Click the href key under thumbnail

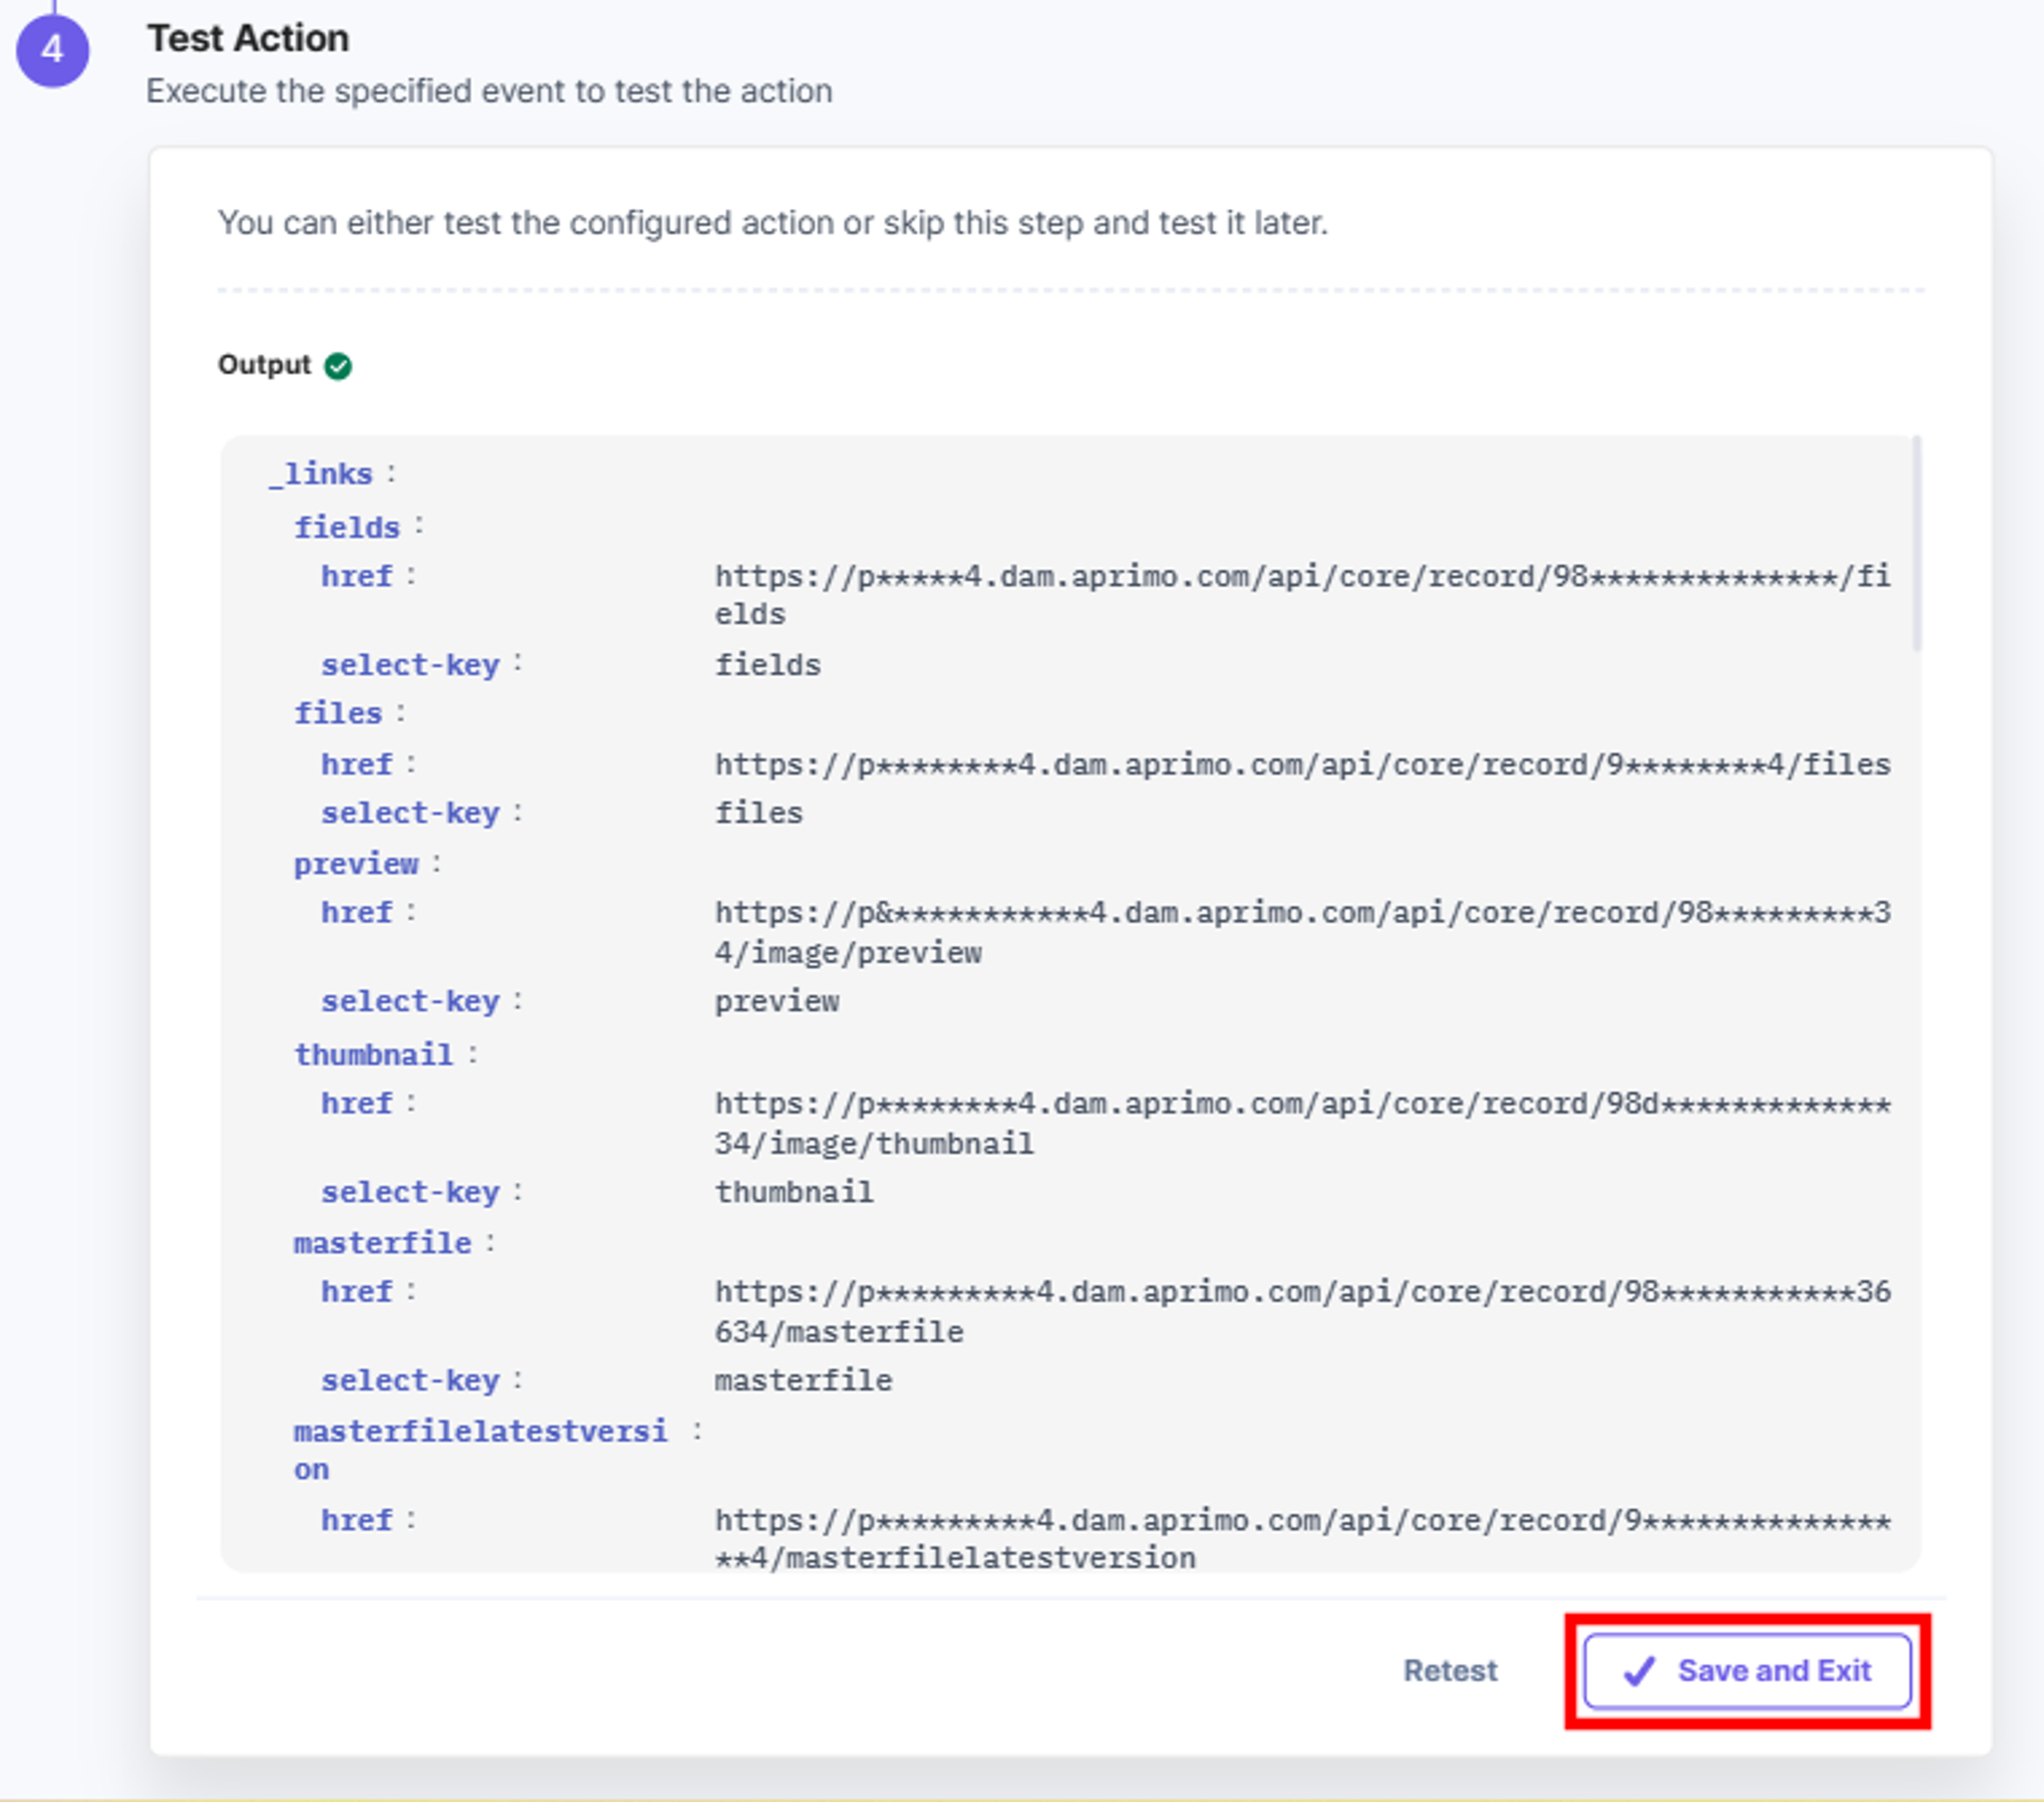pos(356,1104)
